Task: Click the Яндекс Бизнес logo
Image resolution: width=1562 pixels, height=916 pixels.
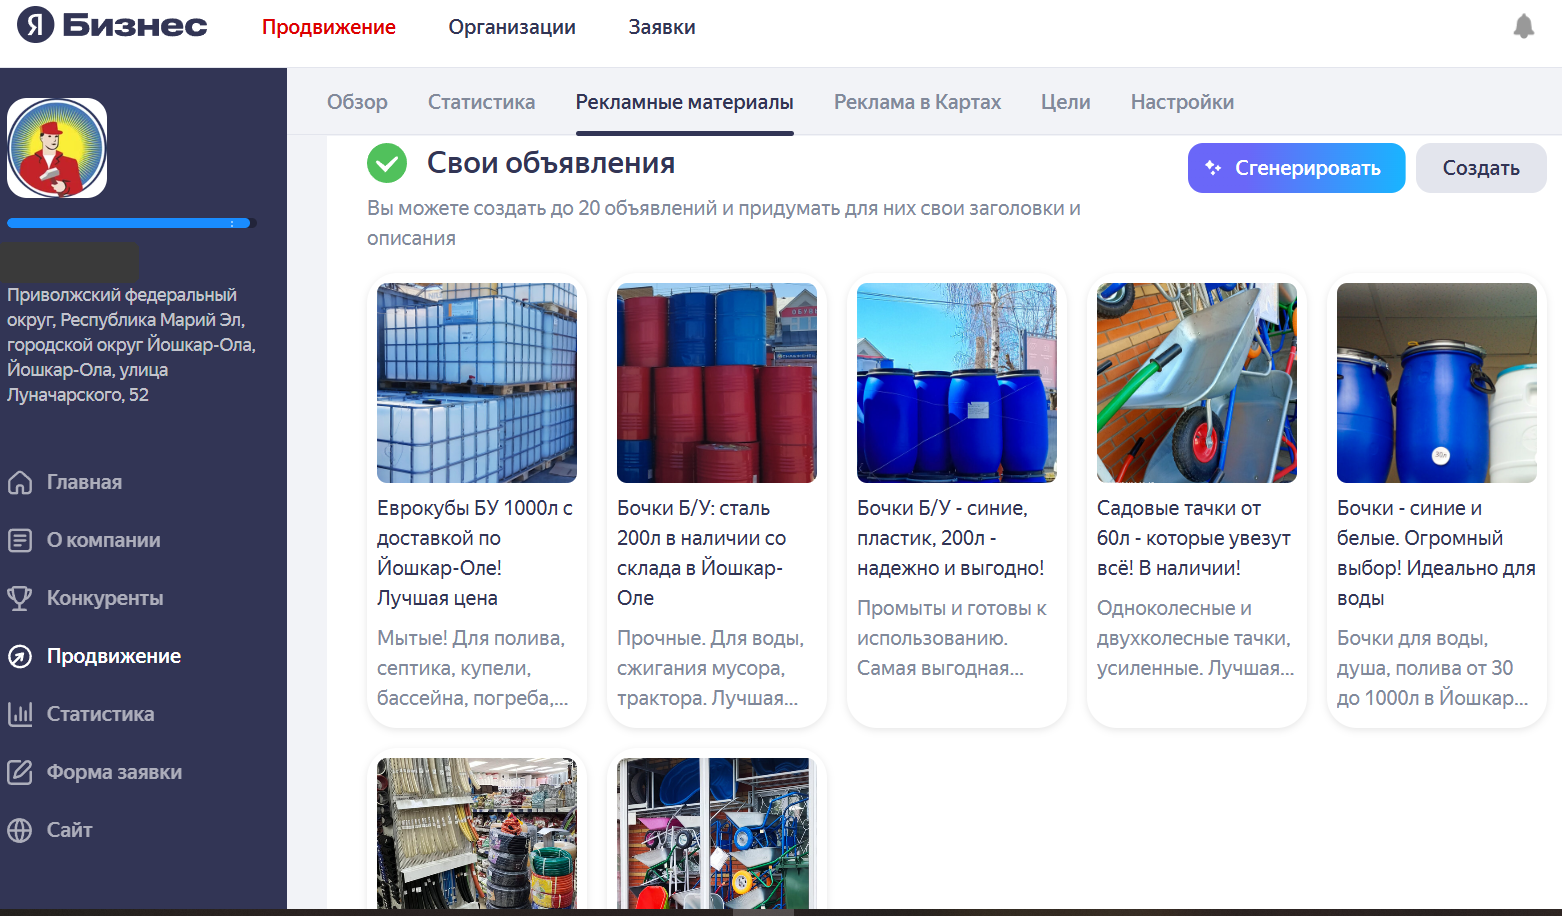Action: pyautogui.click(x=112, y=25)
